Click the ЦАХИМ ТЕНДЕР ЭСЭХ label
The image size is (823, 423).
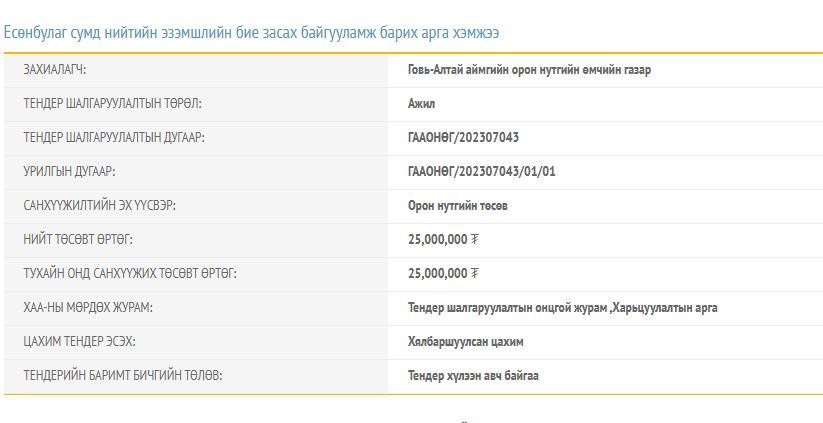click(79, 342)
